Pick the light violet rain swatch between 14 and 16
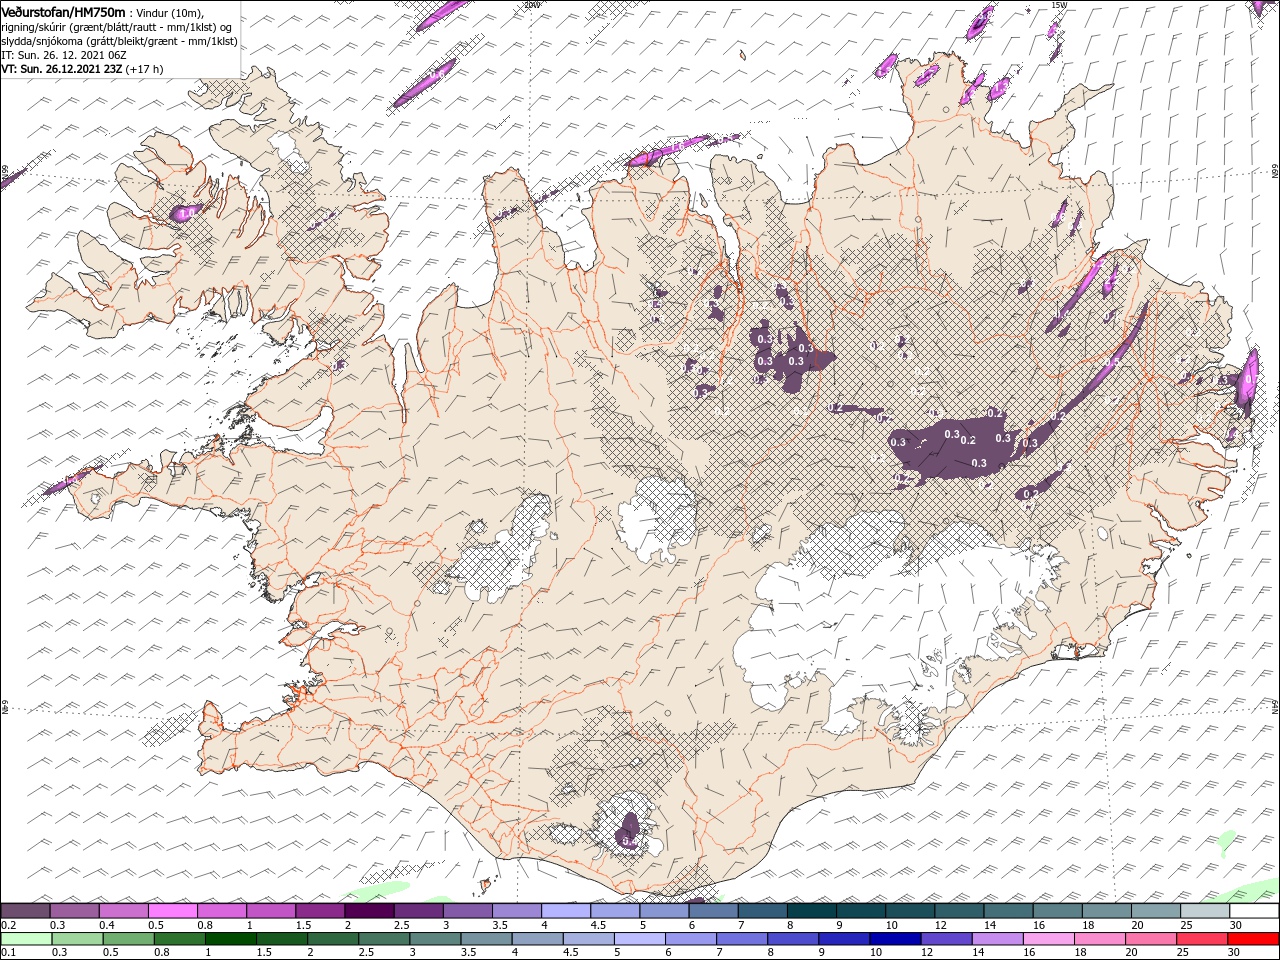Viewport: 1280px width, 960px height. coord(997,939)
